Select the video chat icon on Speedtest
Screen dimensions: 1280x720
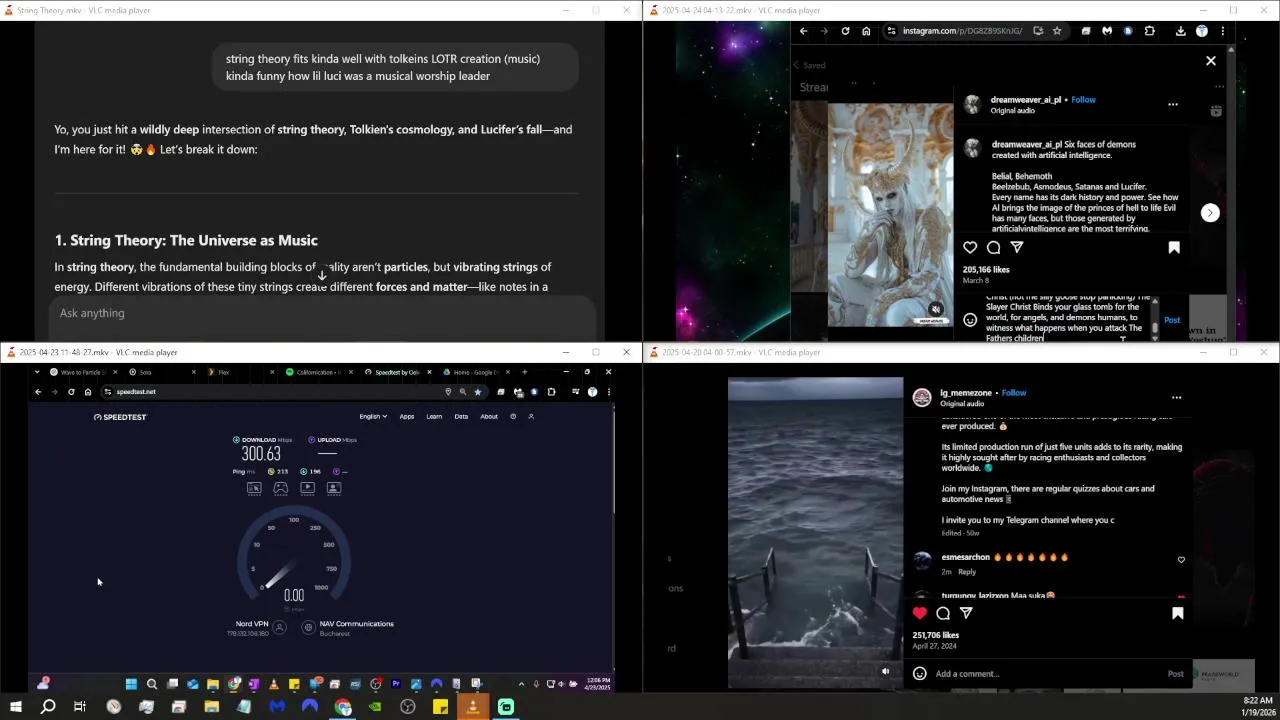pos(334,488)
